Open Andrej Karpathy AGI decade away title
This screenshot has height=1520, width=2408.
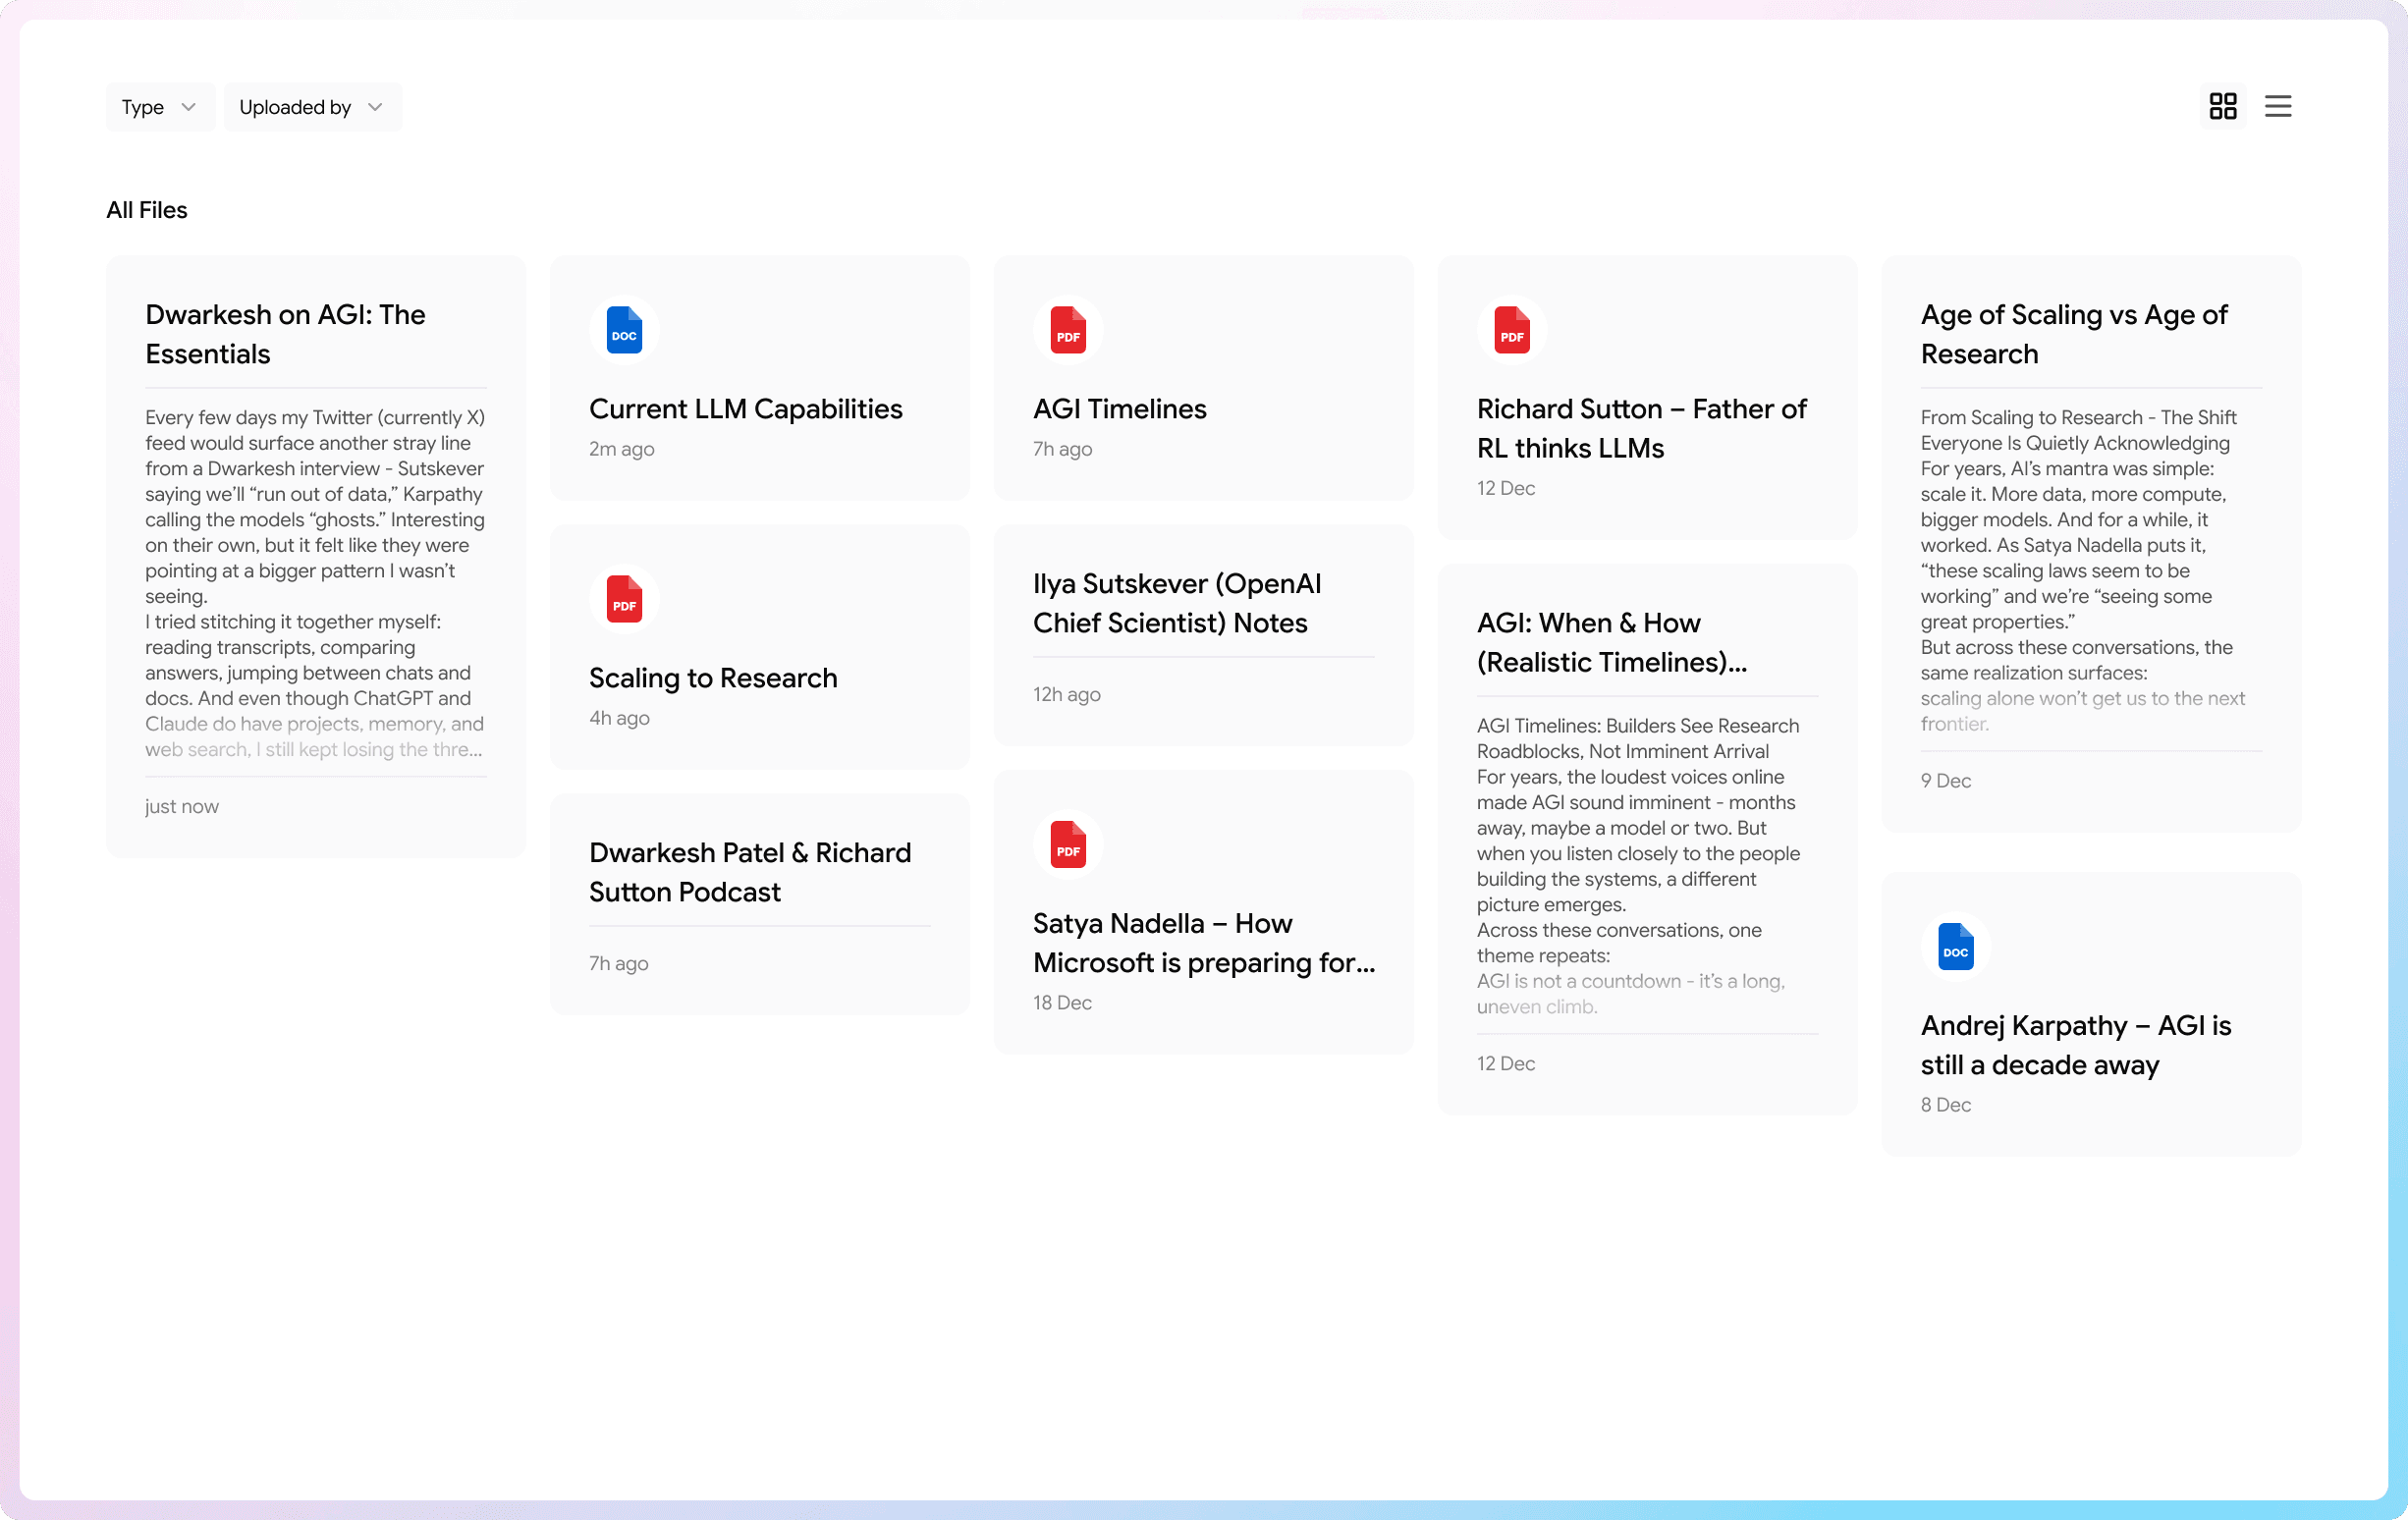pos(2075,1045)
